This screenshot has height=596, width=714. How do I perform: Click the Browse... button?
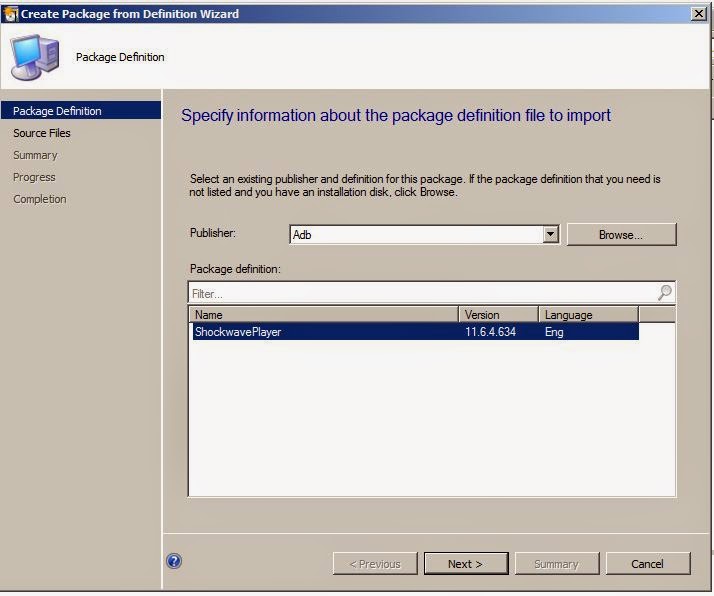(x=622, y=234)
